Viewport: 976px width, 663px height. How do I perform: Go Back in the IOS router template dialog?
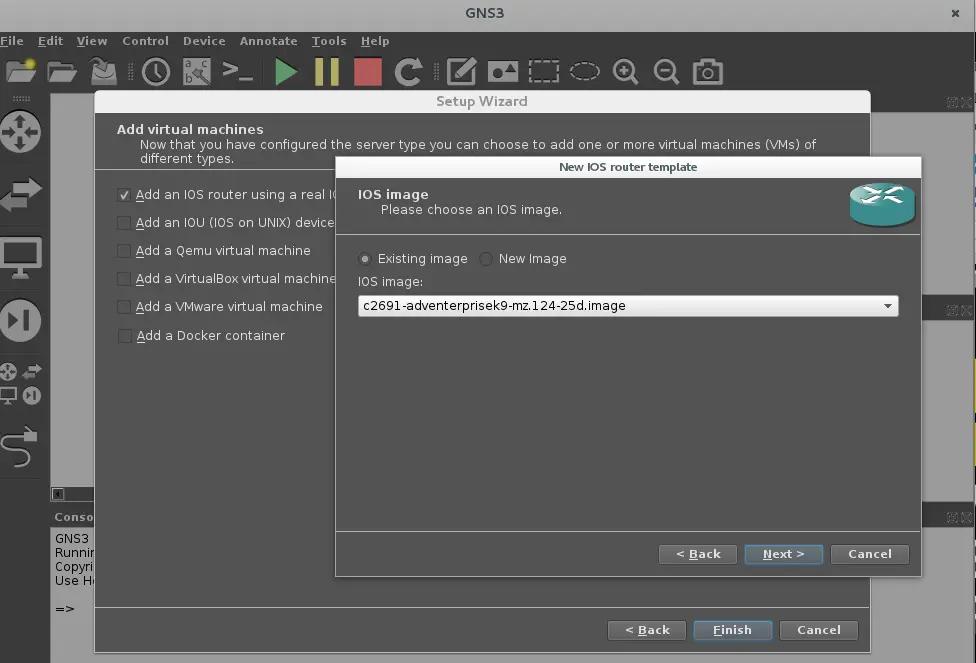tap(698, 554)
